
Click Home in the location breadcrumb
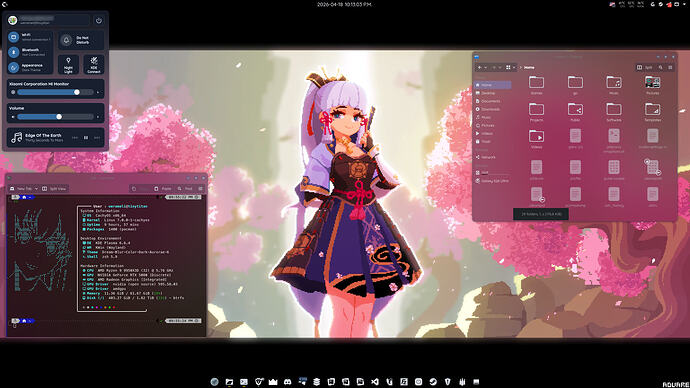529,67
